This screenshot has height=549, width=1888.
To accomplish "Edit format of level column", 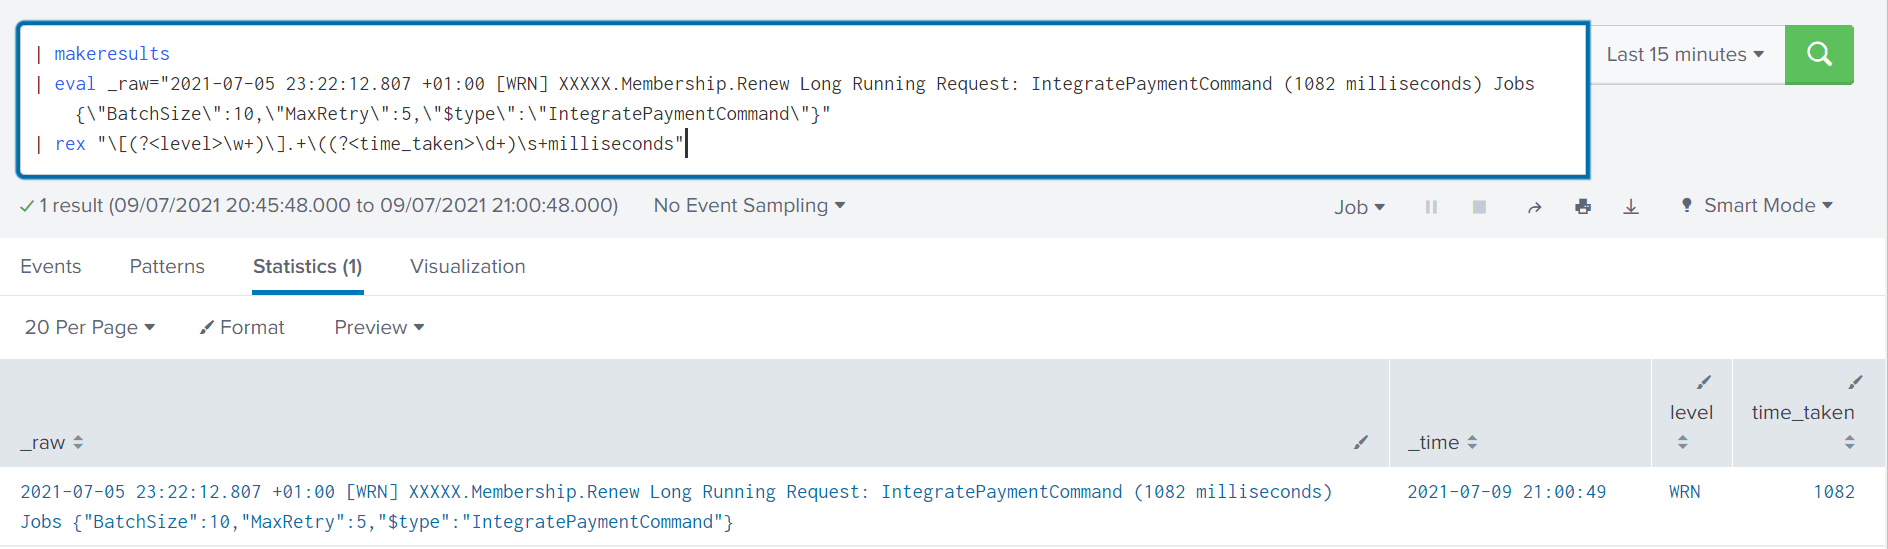I will 1704,382.
